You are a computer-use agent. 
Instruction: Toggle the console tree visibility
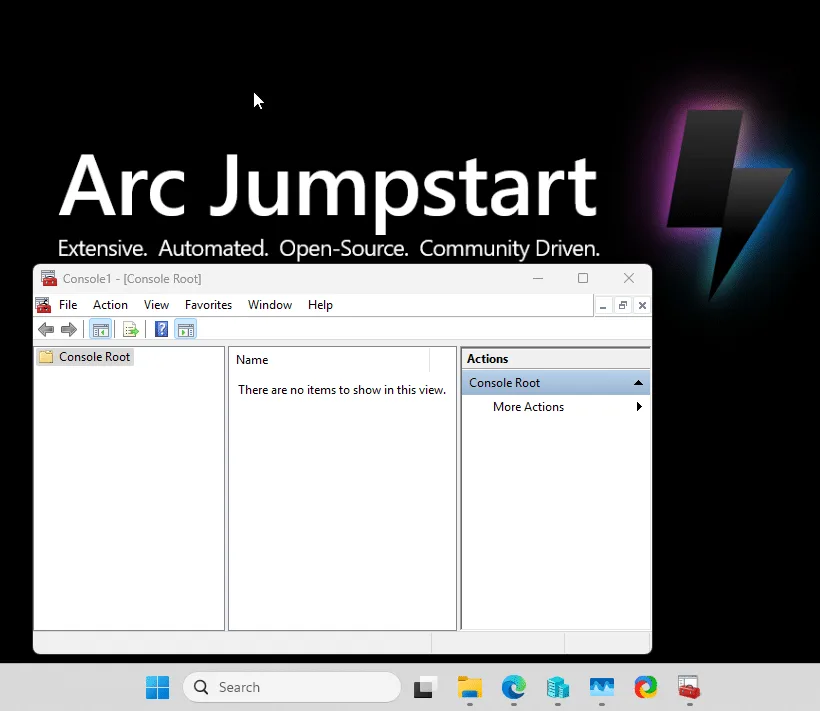[x=100, y=329]
